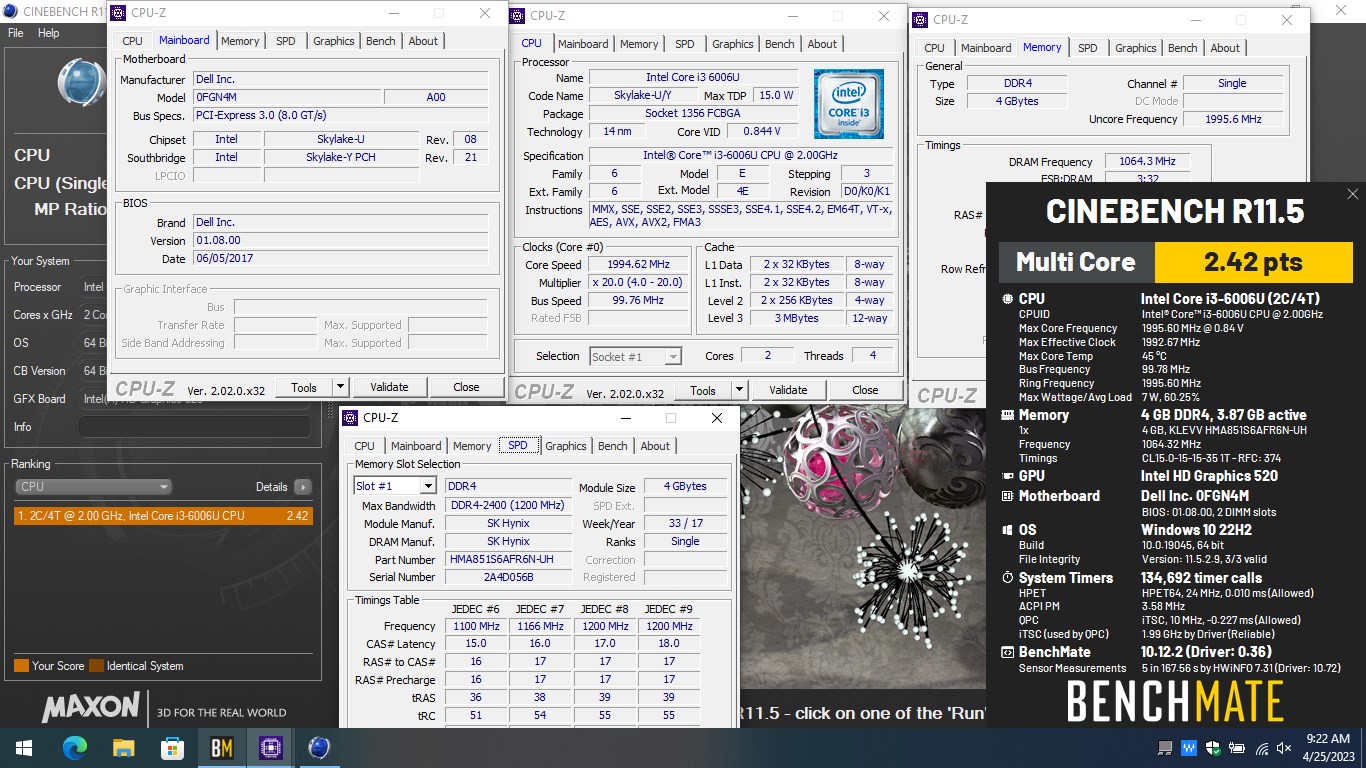Viewport: 1366px width, 768px height.
Task: Click the Multiplier value x 20.0
Action: 638,283
